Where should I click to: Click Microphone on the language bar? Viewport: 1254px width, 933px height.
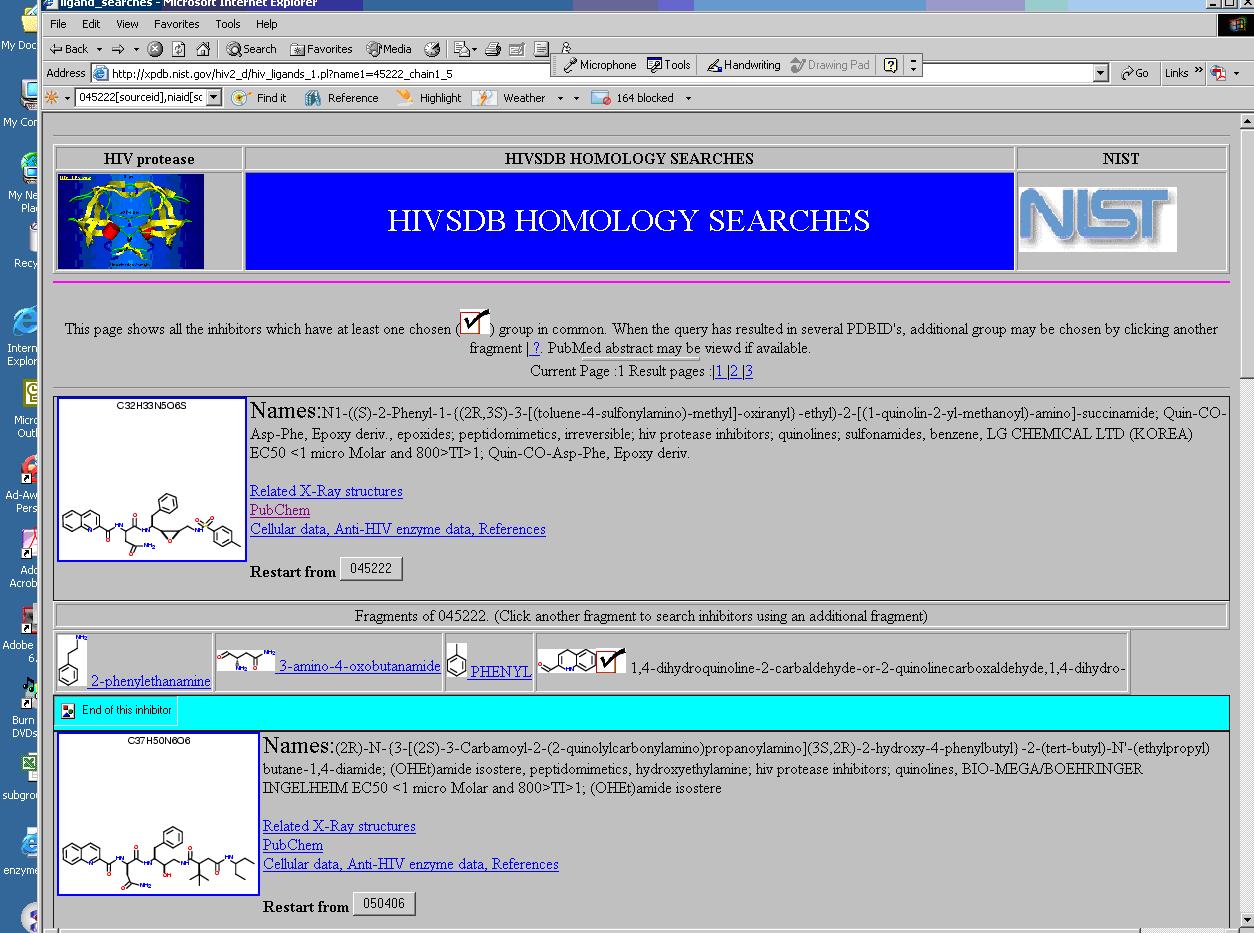(599, 65)
